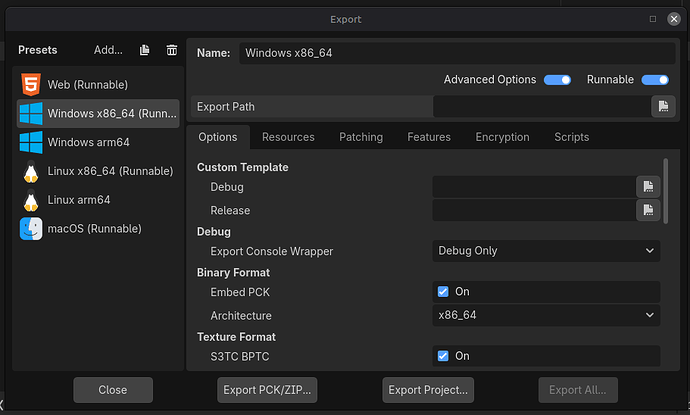Image resolution: width=690 pixels, height=415 pixels.
Task: Duplicate the selected export preset
Action: (x=144, y=50)
